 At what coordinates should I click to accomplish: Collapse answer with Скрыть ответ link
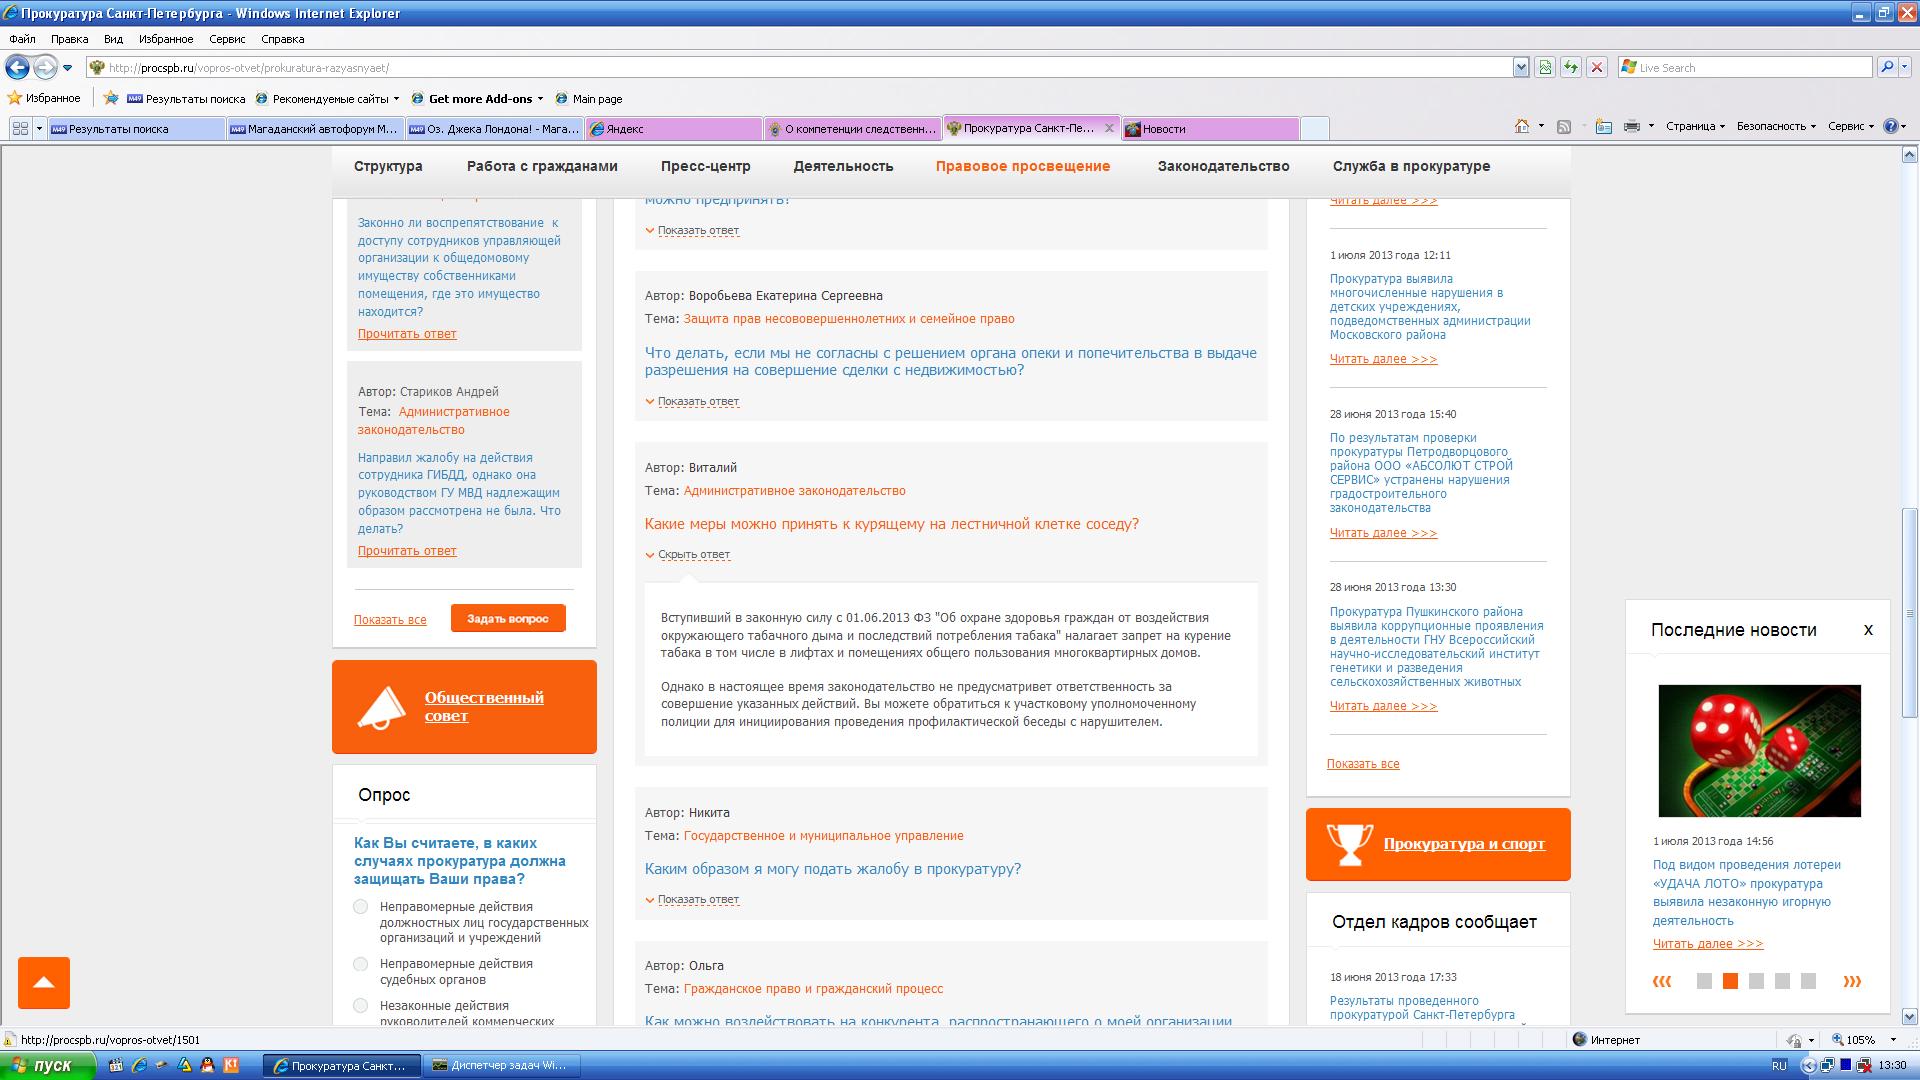coord(693,554)
